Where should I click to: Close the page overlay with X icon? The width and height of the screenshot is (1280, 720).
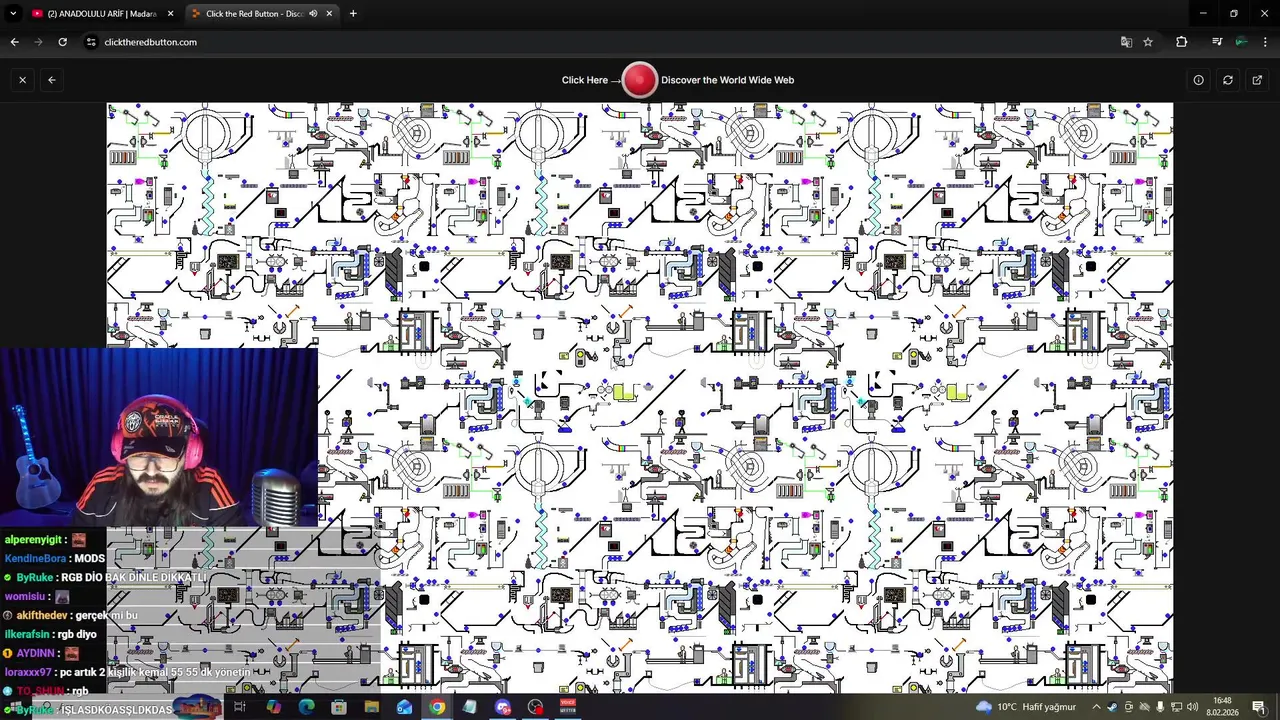tap(22, 80)
